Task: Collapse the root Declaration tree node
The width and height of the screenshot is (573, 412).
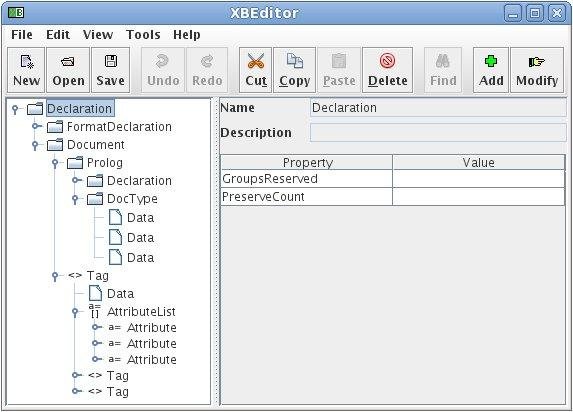Action: pos(15,109)
